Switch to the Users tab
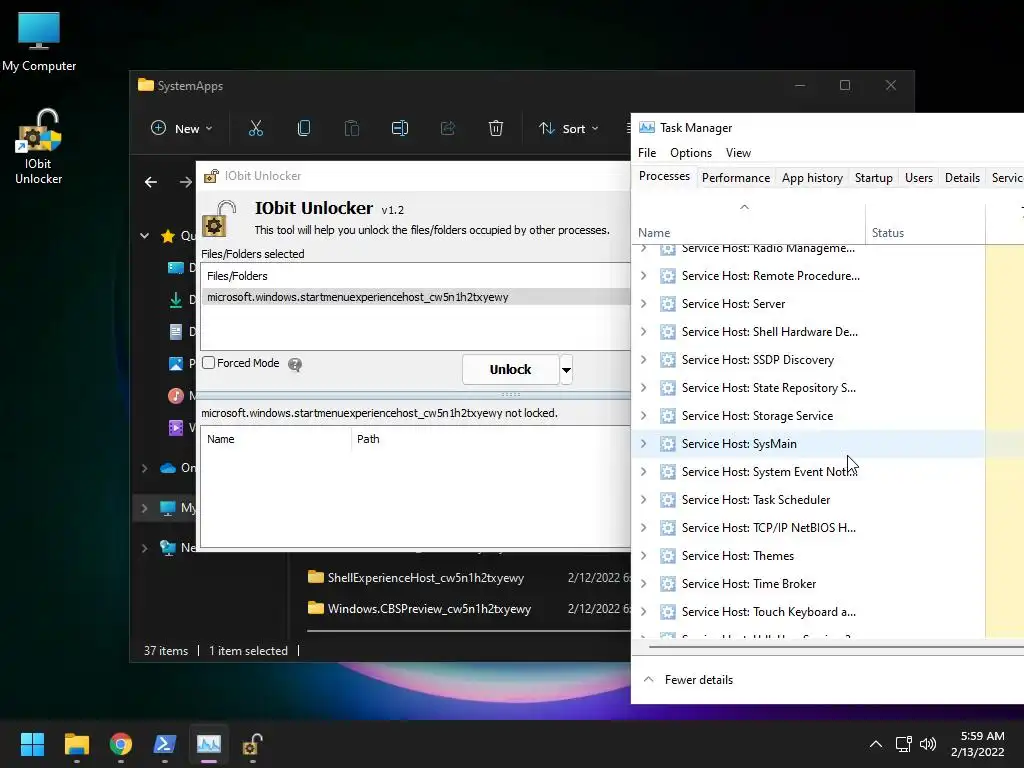The height and width of the screenshot is (768, 1024). pyautogui.click(x=919, y=178)
